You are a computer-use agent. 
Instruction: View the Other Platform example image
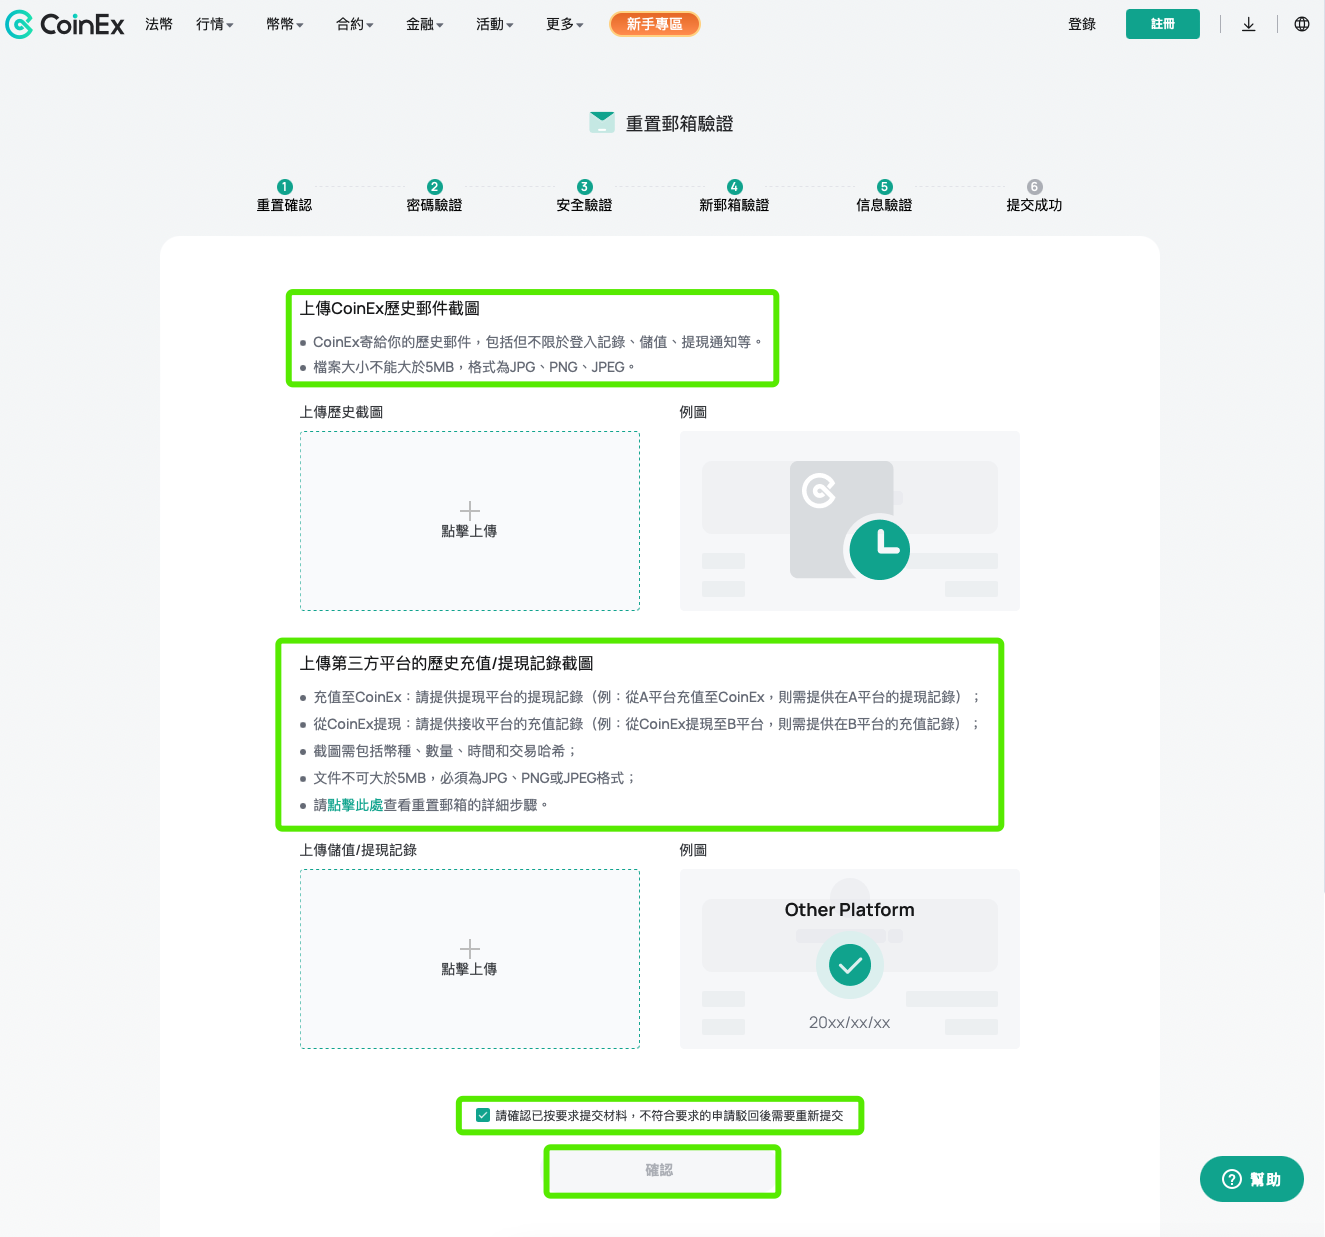click(850, 959)
